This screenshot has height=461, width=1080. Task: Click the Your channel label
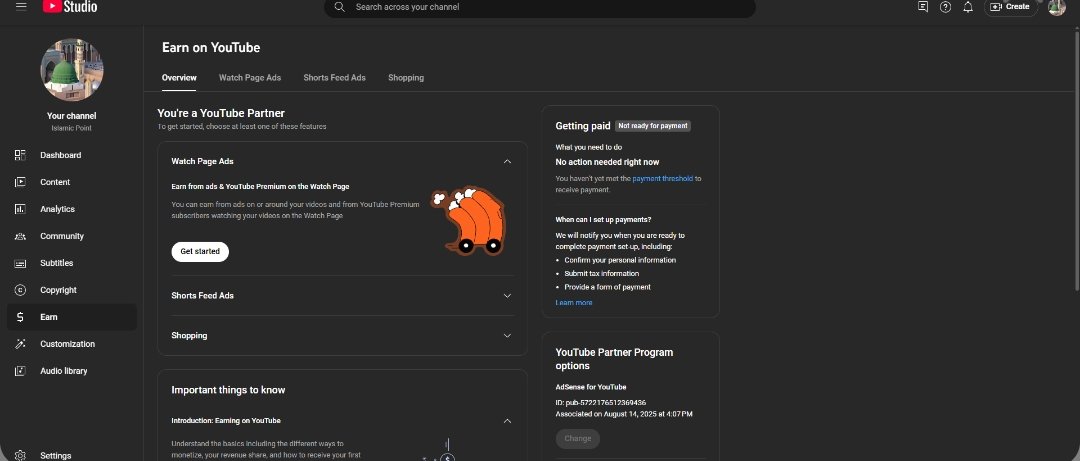tap(72, 116)
